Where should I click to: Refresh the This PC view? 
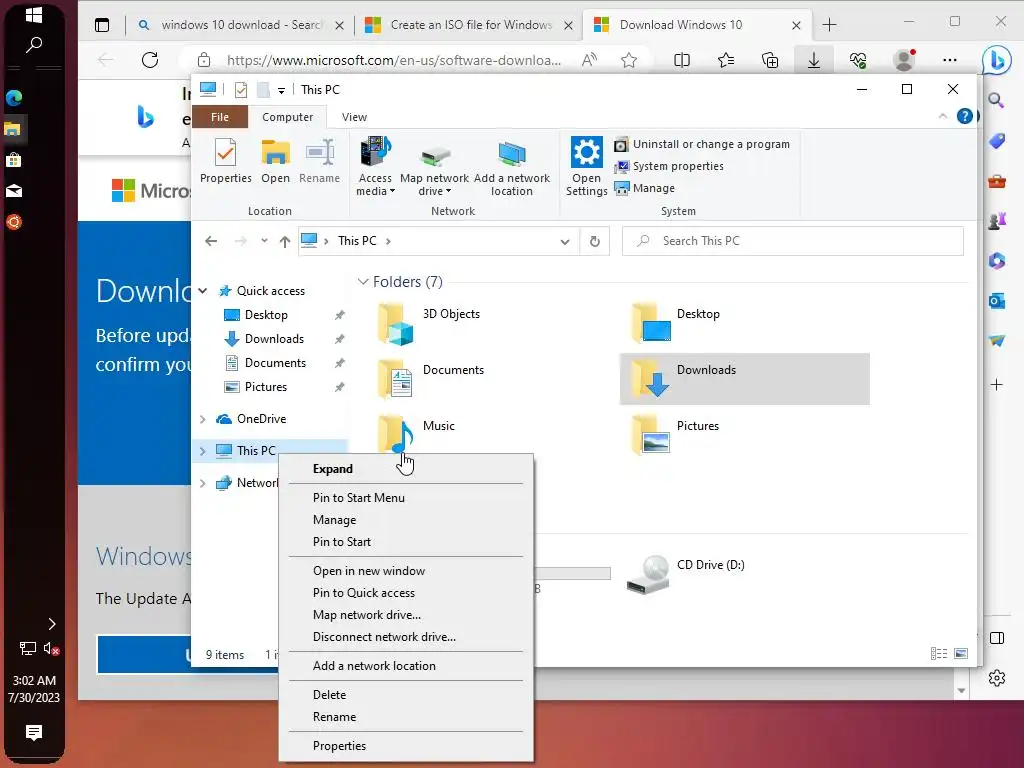coord(594,241)
